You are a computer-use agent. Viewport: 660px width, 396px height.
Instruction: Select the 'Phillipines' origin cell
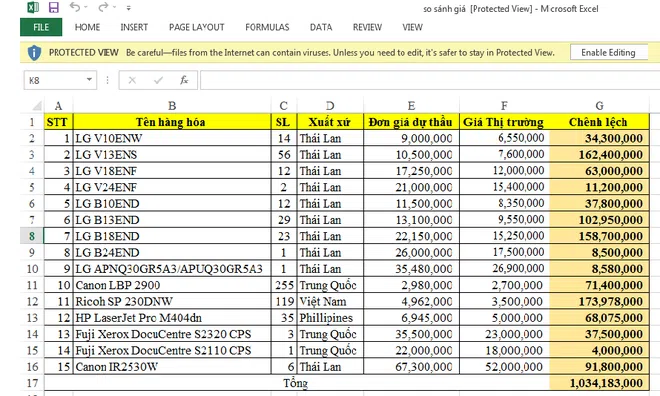(x=330, y=318)
